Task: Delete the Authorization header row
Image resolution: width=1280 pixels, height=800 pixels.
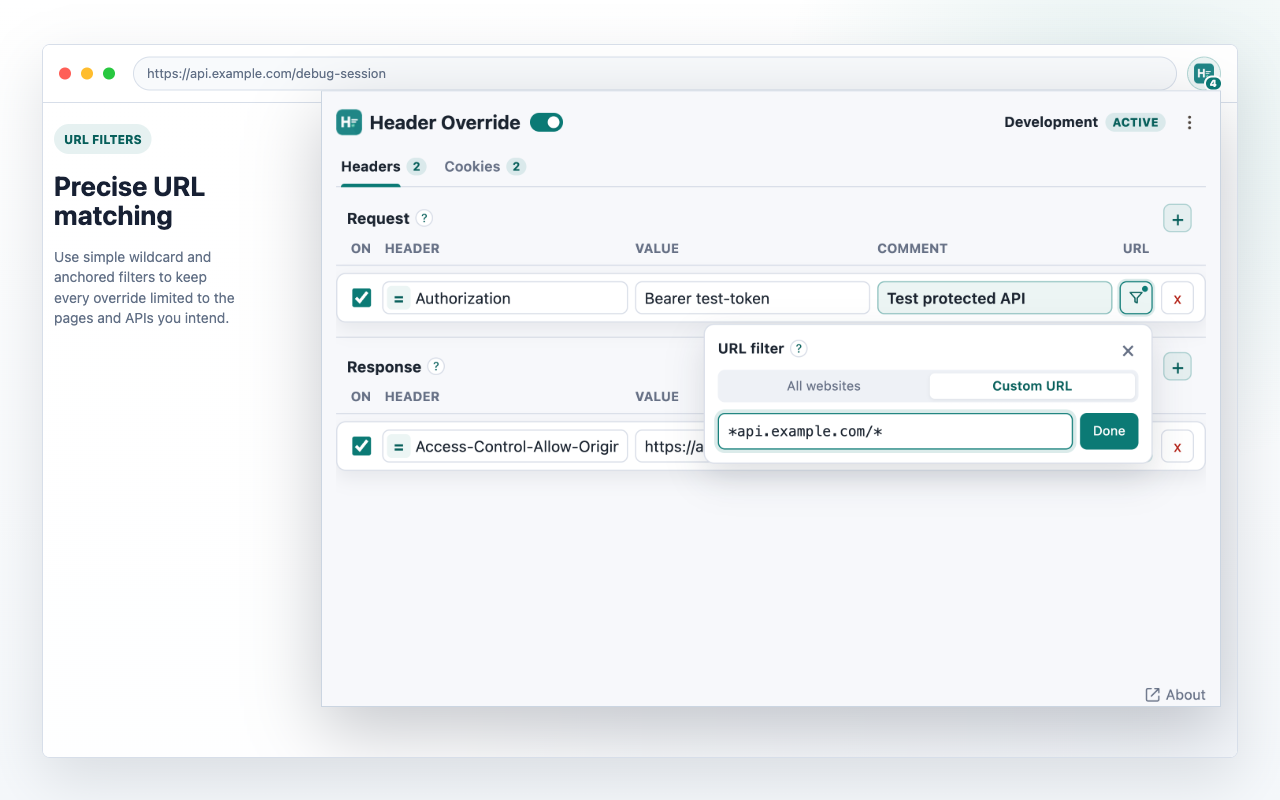Action: click(1177, 298)
